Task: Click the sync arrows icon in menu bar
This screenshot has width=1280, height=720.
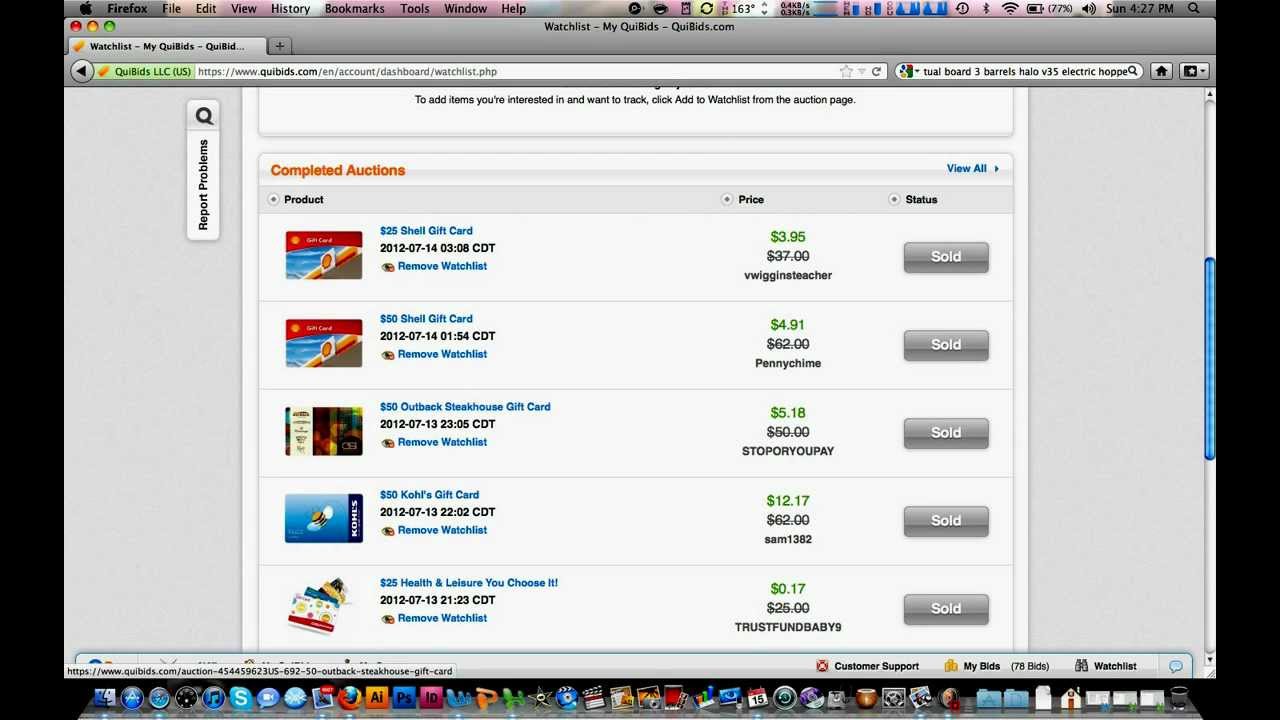Action: click(707, 8)
